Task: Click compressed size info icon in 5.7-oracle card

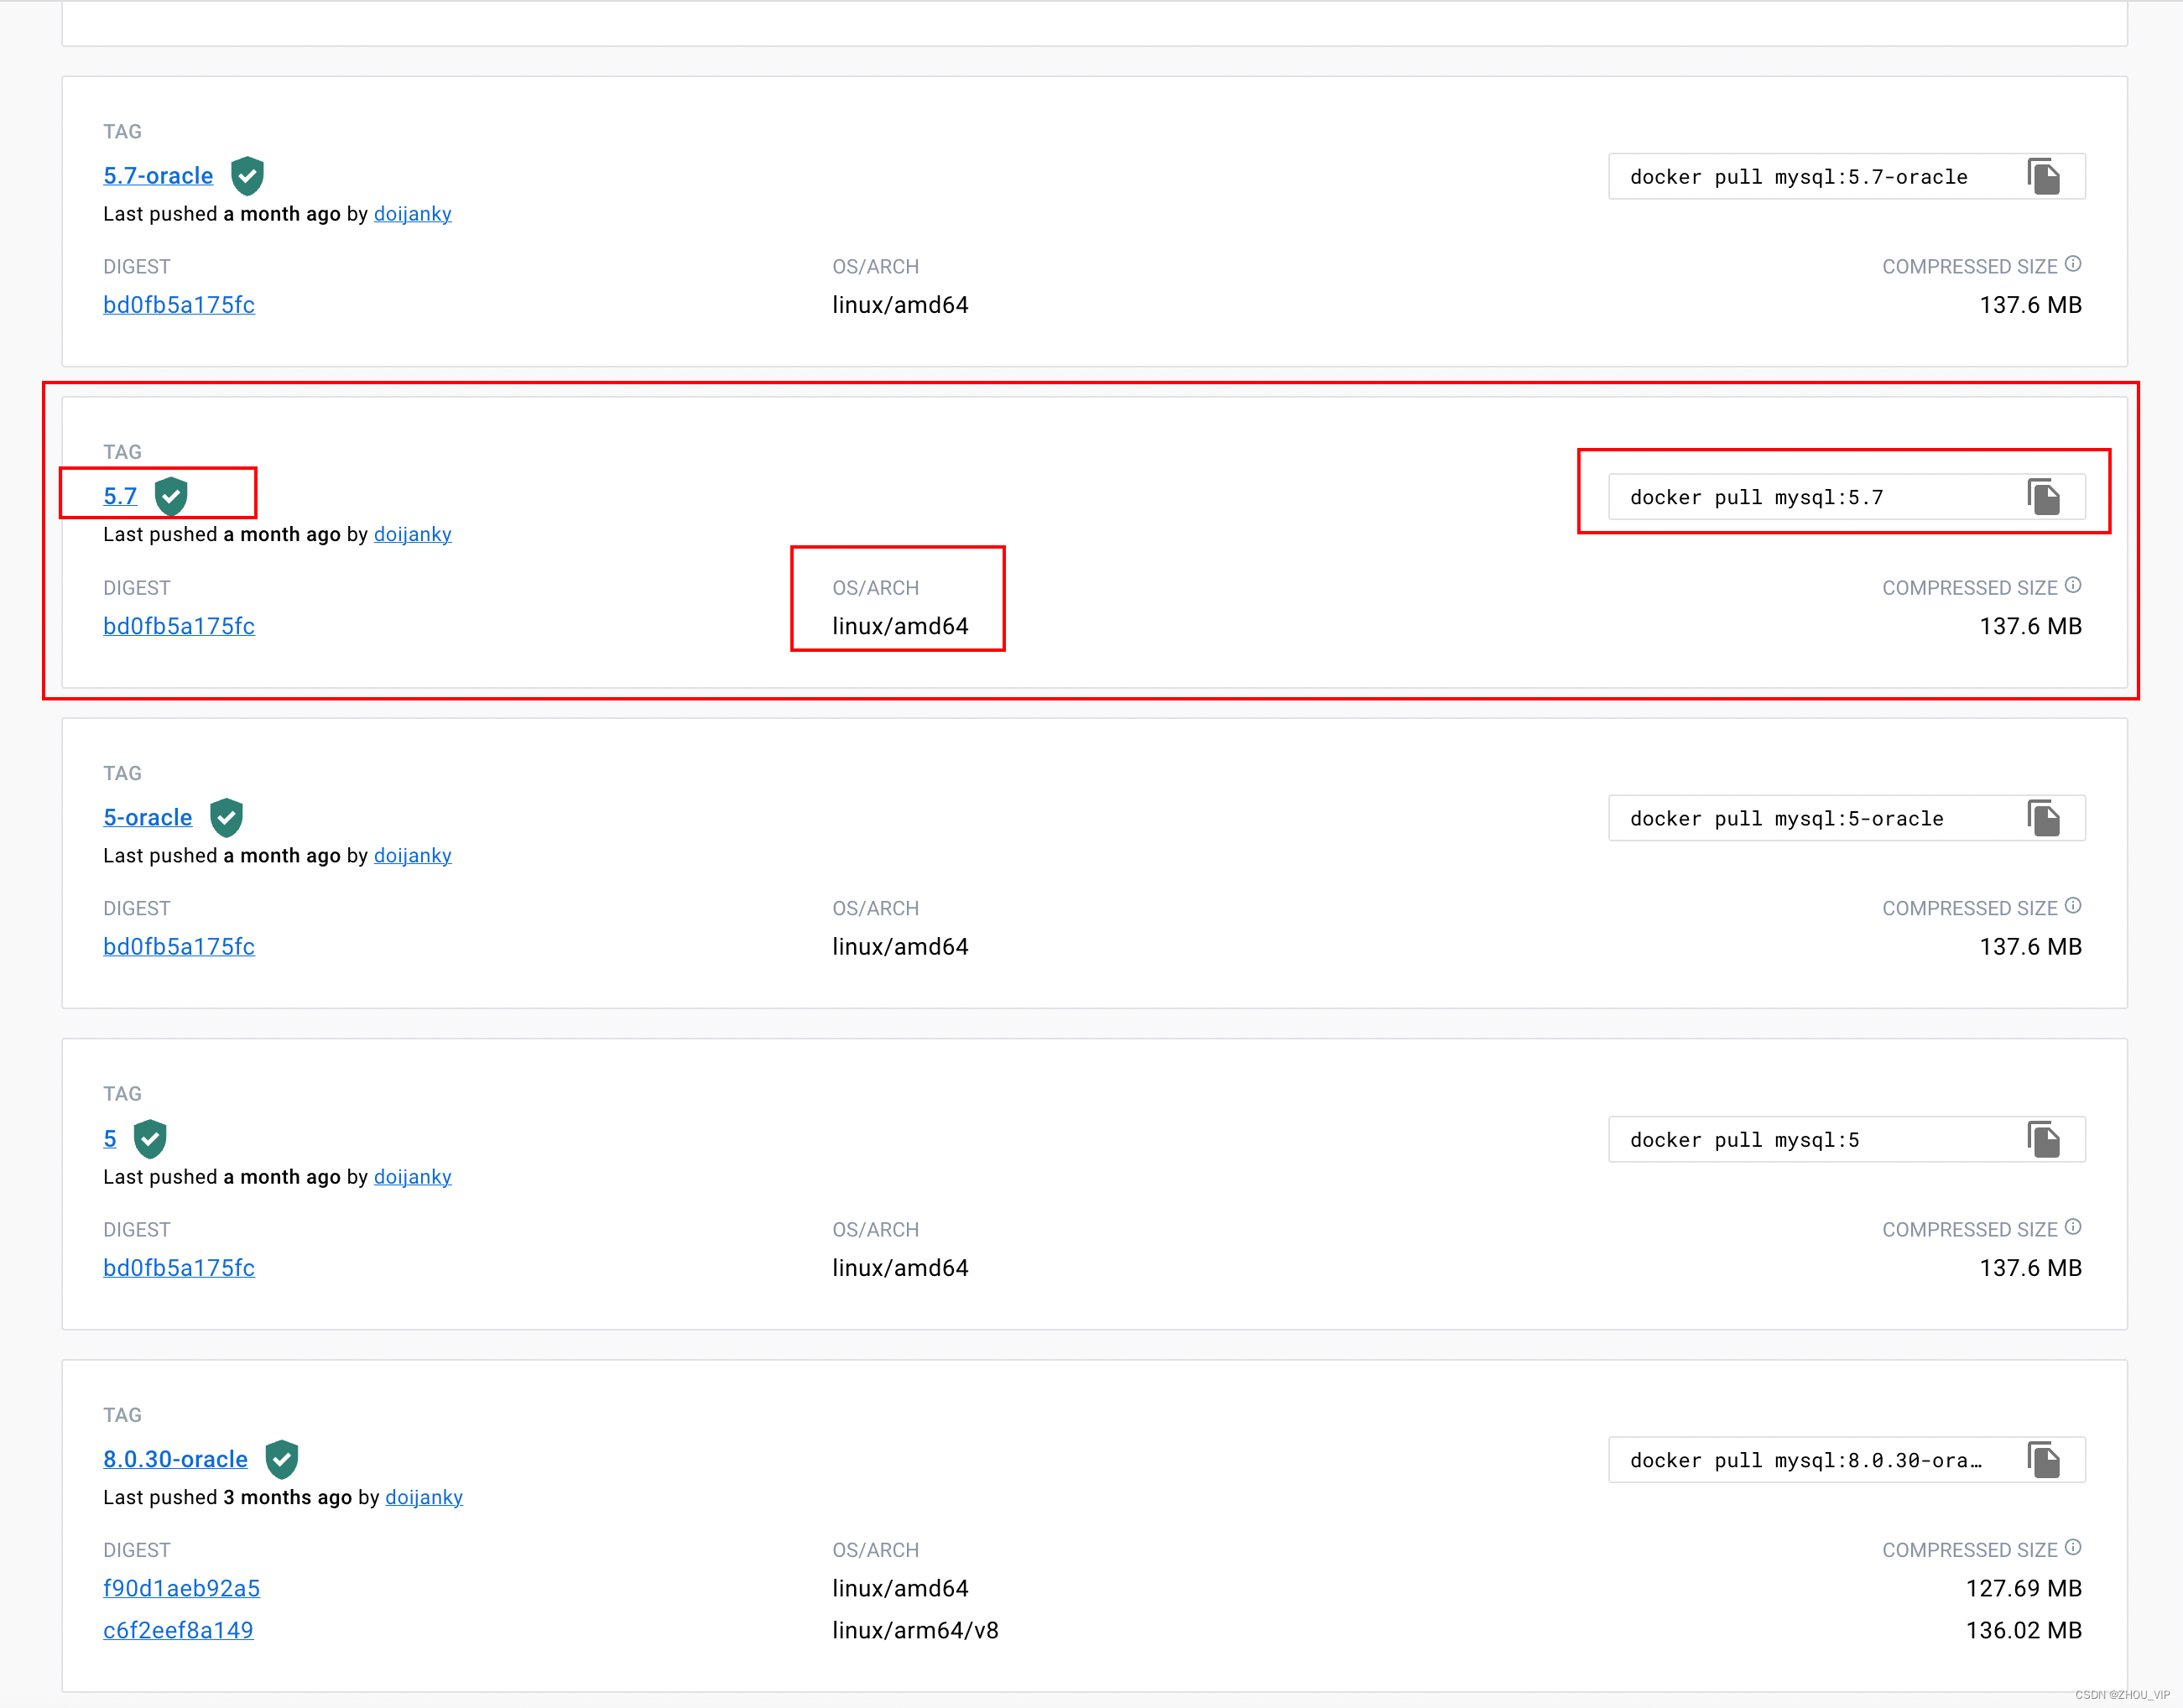Action: [x=2073, y=264]
